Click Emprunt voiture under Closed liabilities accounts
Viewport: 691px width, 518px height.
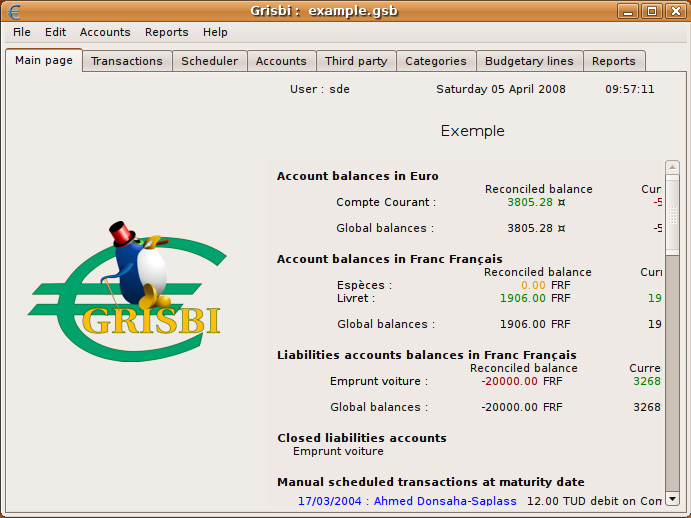338,451
